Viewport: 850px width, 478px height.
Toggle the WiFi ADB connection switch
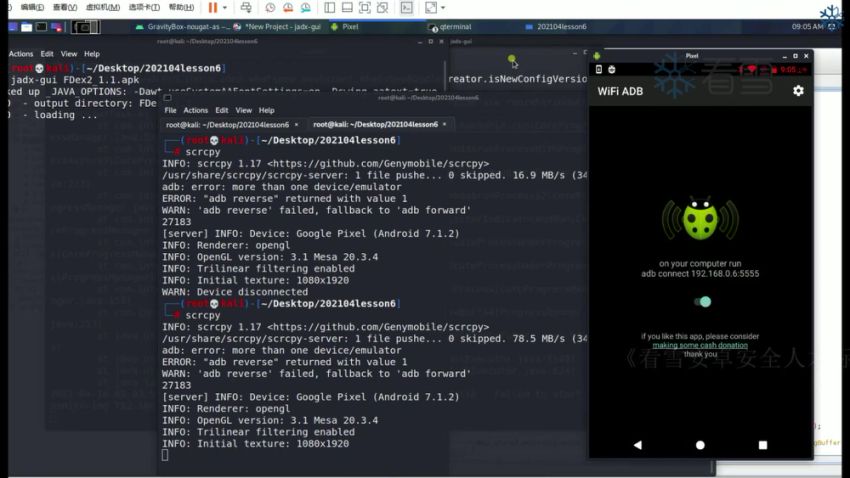pos(703,302)
